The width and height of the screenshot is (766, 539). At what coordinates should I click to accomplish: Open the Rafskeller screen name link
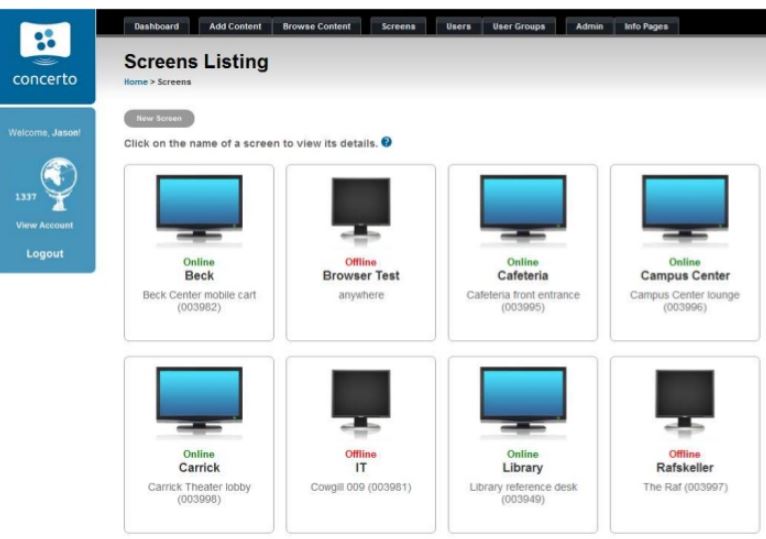[685, 468]
